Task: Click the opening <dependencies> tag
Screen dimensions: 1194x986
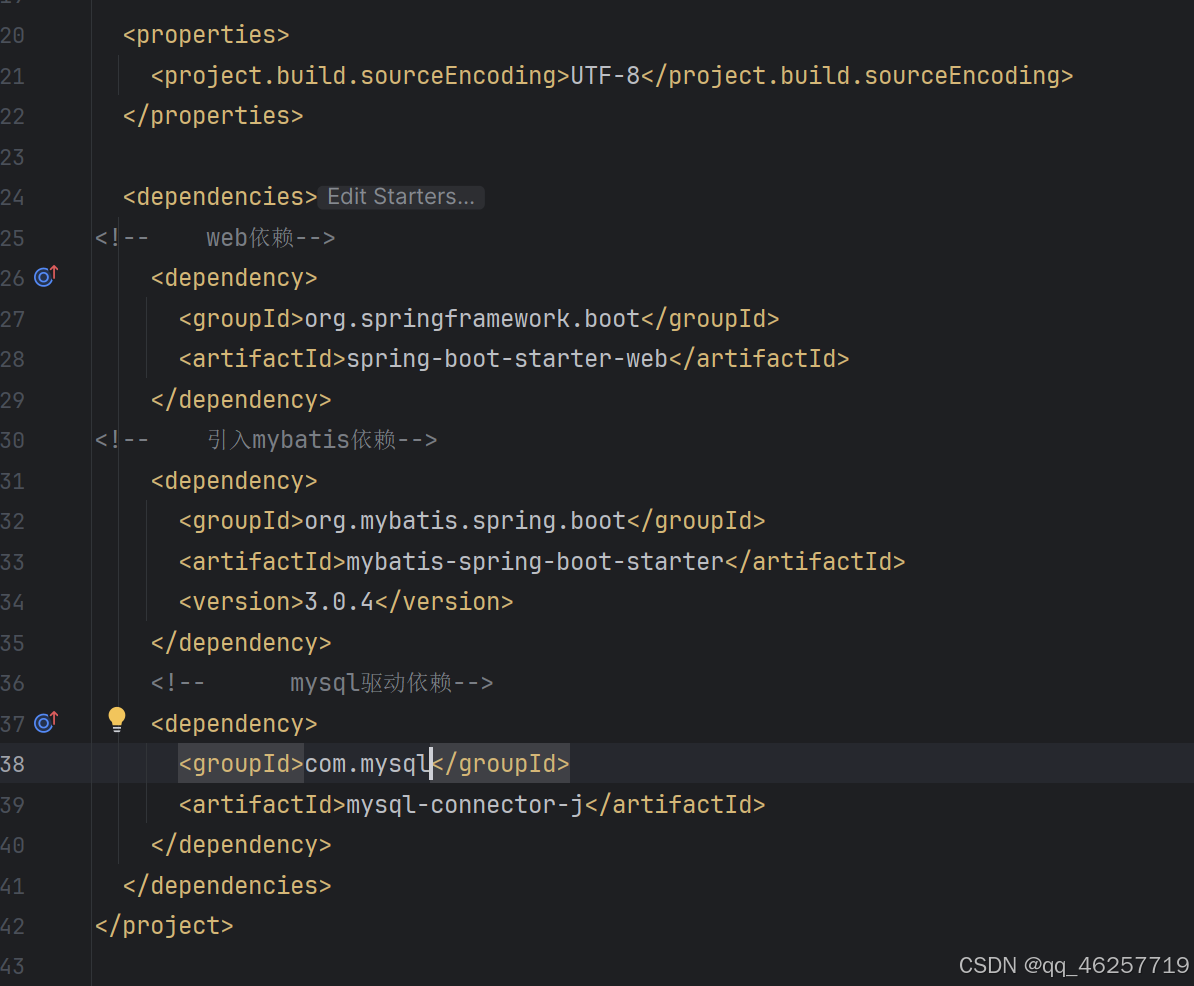Action: coord(218,196)
